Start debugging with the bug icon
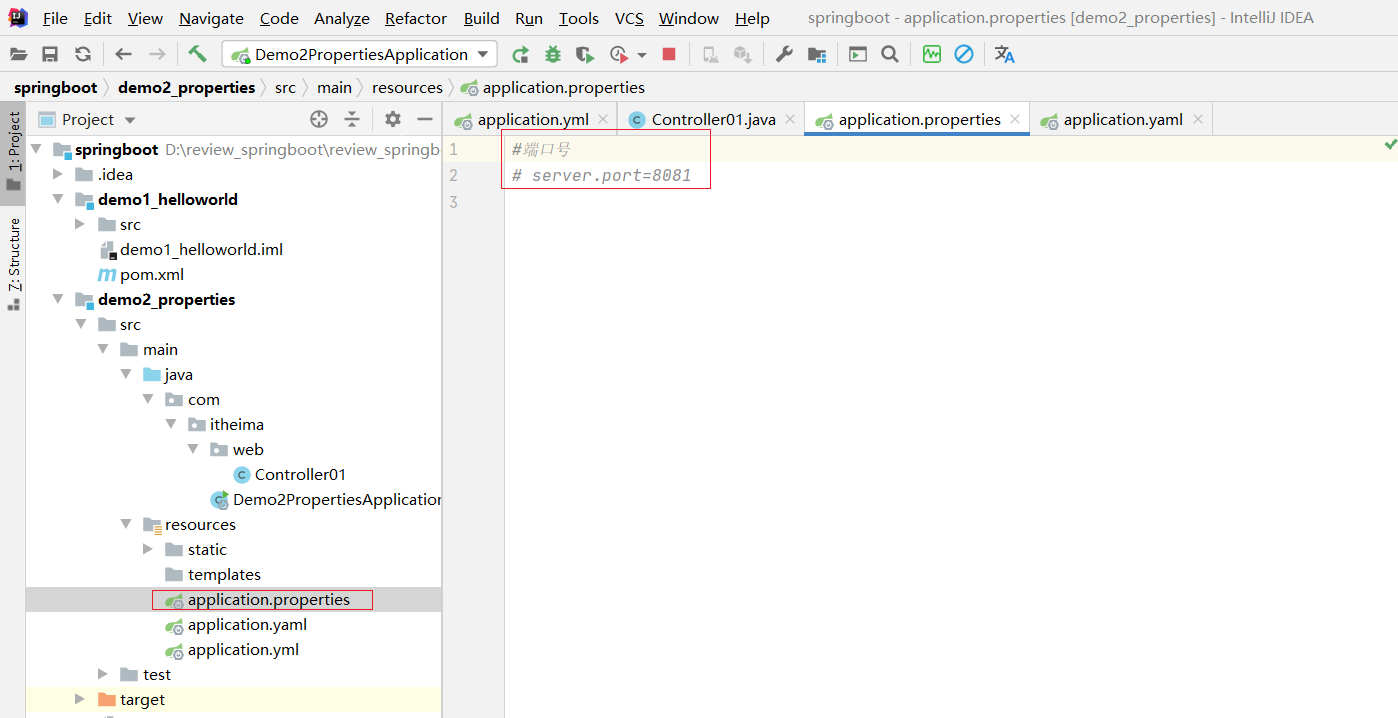 (552, 54)
